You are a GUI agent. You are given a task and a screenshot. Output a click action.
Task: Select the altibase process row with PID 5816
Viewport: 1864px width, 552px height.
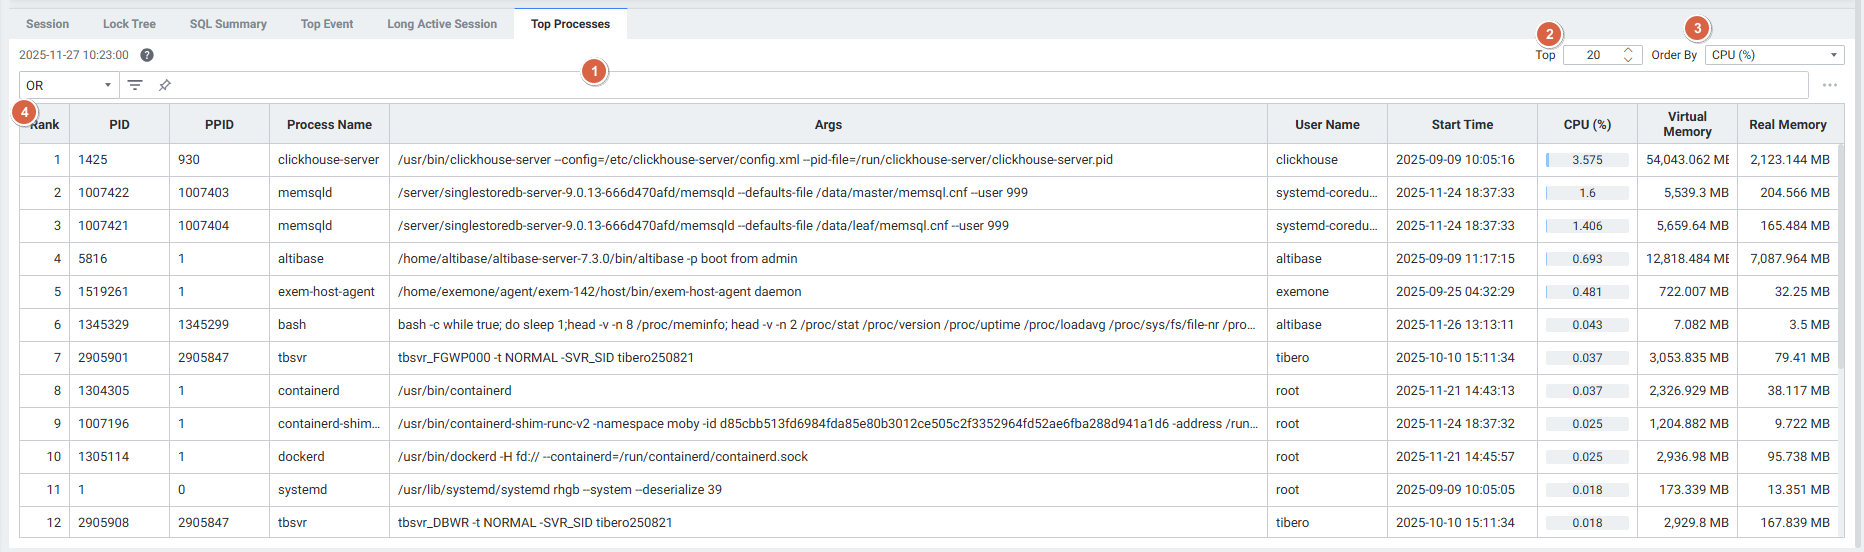click(x=600, y=259)
